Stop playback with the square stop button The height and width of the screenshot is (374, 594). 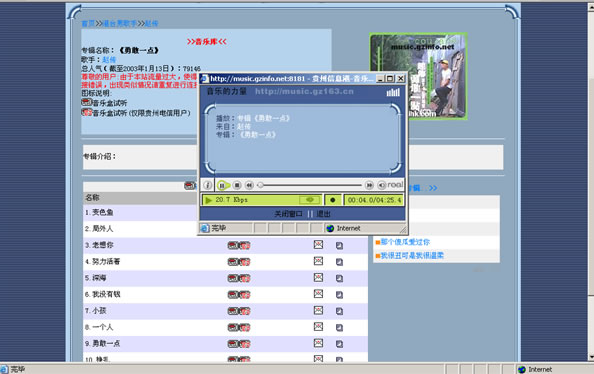click(237, 185)
